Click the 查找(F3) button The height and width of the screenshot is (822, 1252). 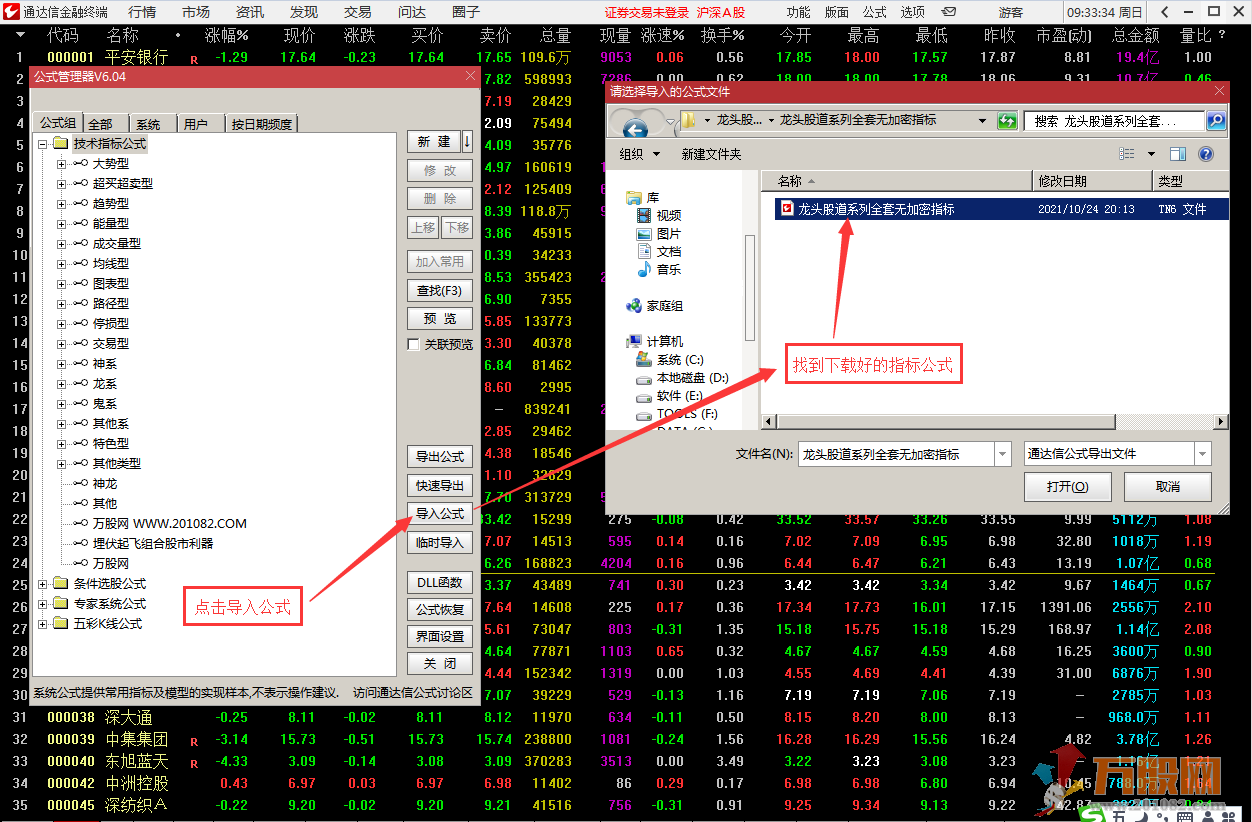point(440,290)
